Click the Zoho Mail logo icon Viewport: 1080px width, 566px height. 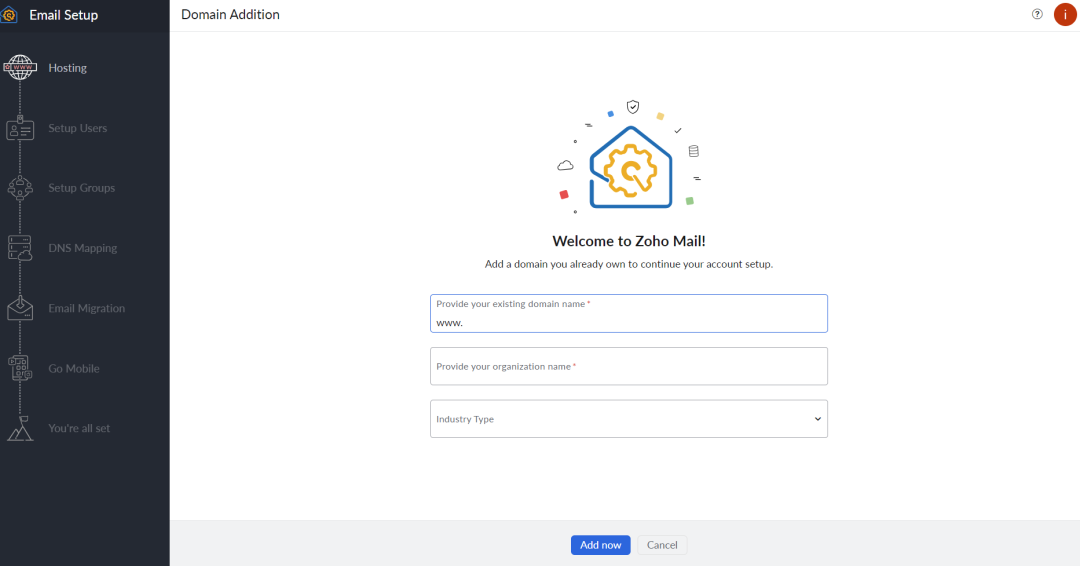[9, 14]
